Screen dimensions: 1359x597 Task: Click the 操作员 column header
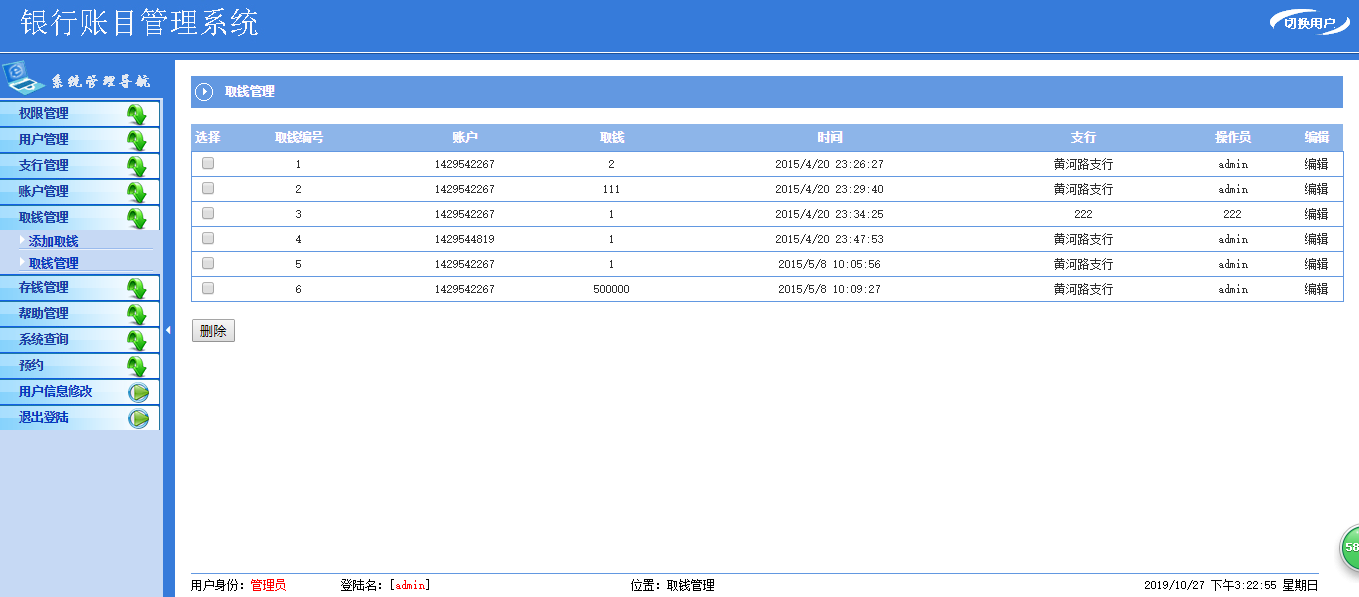(x=1233, y=137)
